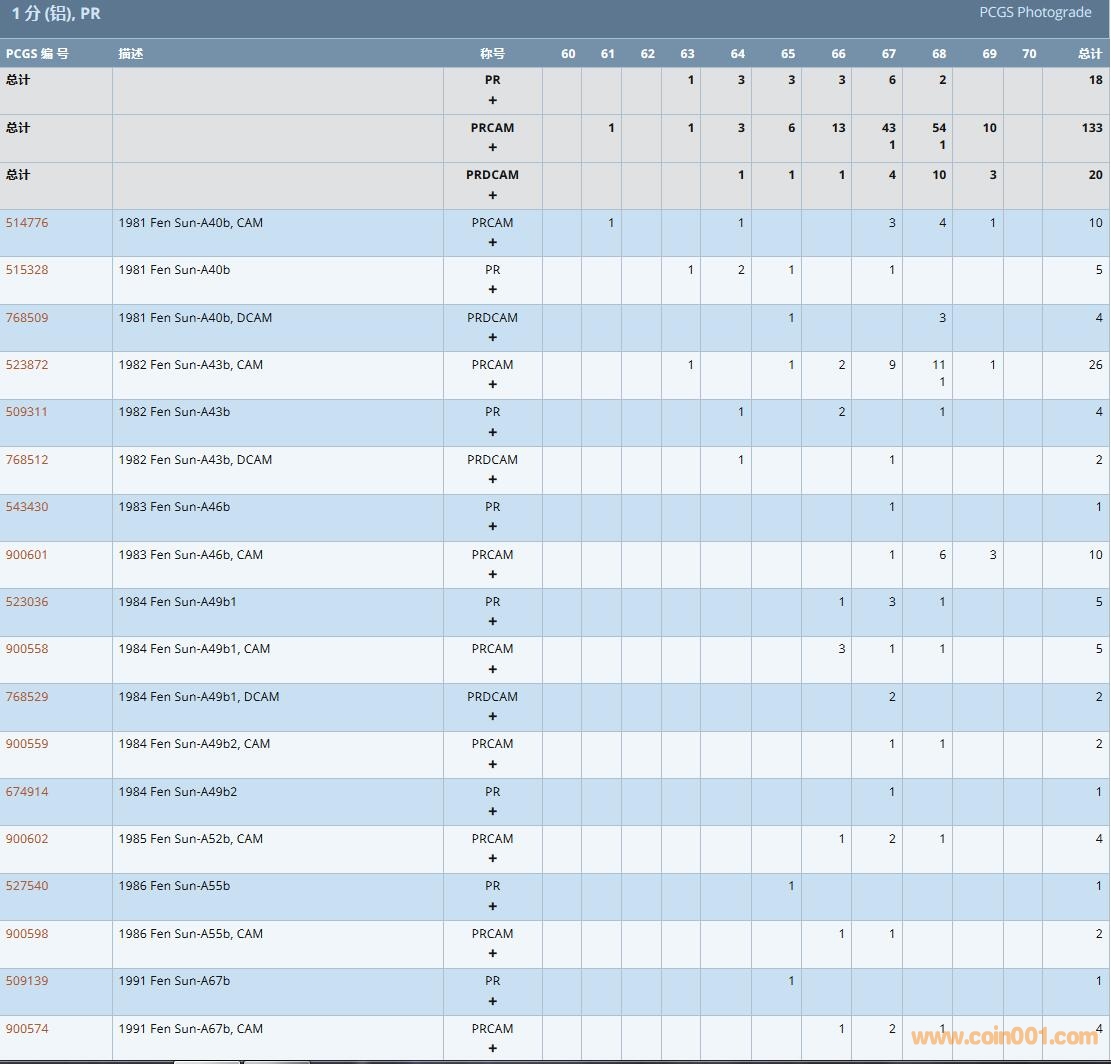Click PCGS number 523872 link
The image size is (1111, 1064).
pyautogui.click(x=27, y=365)
